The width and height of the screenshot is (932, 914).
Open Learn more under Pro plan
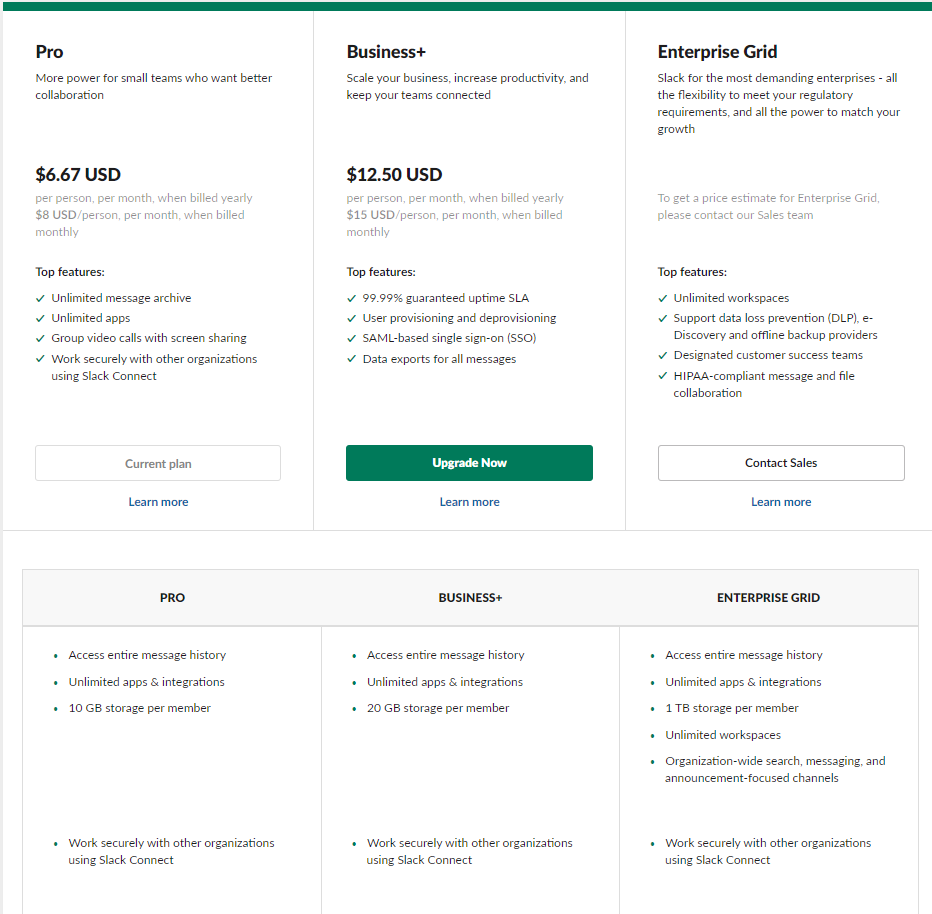(158, 502)
